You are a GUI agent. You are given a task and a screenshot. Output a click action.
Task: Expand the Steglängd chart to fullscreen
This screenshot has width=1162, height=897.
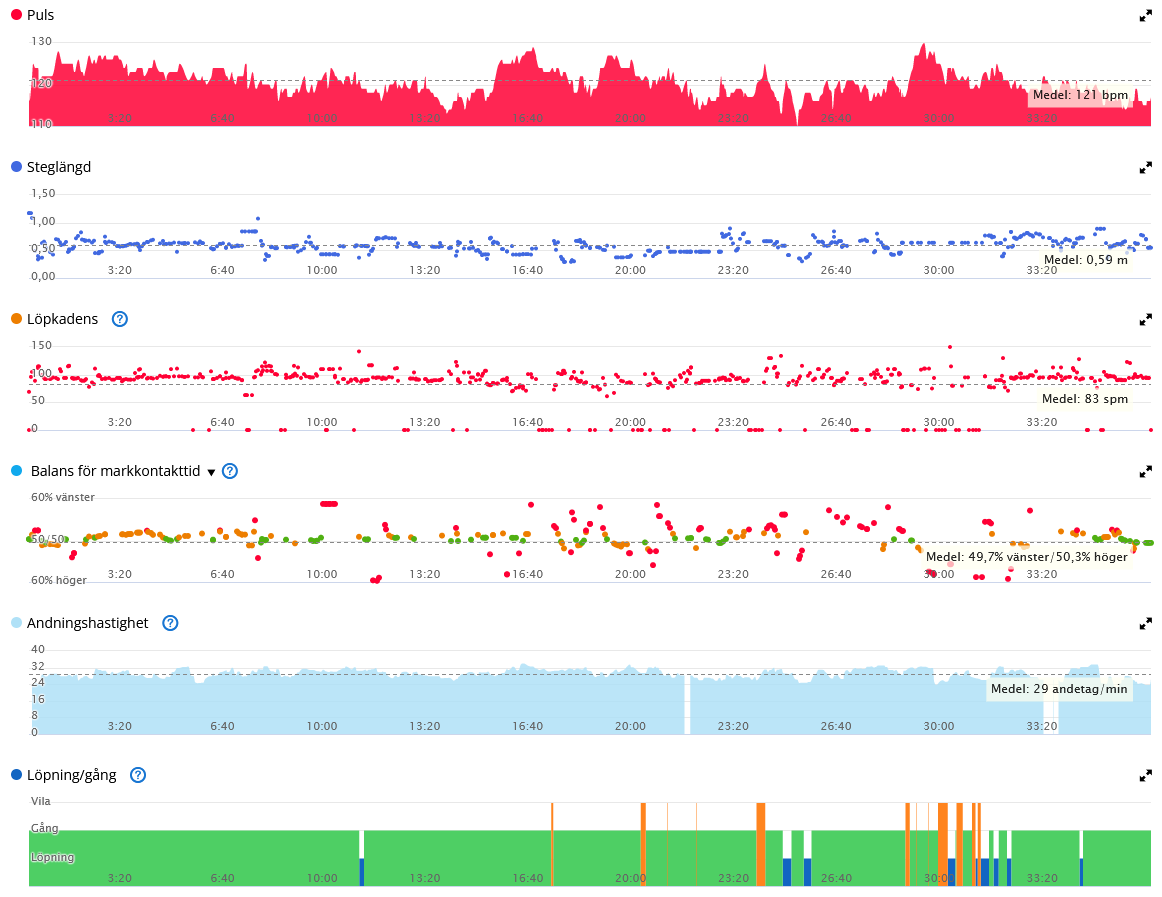[1145, 168]
